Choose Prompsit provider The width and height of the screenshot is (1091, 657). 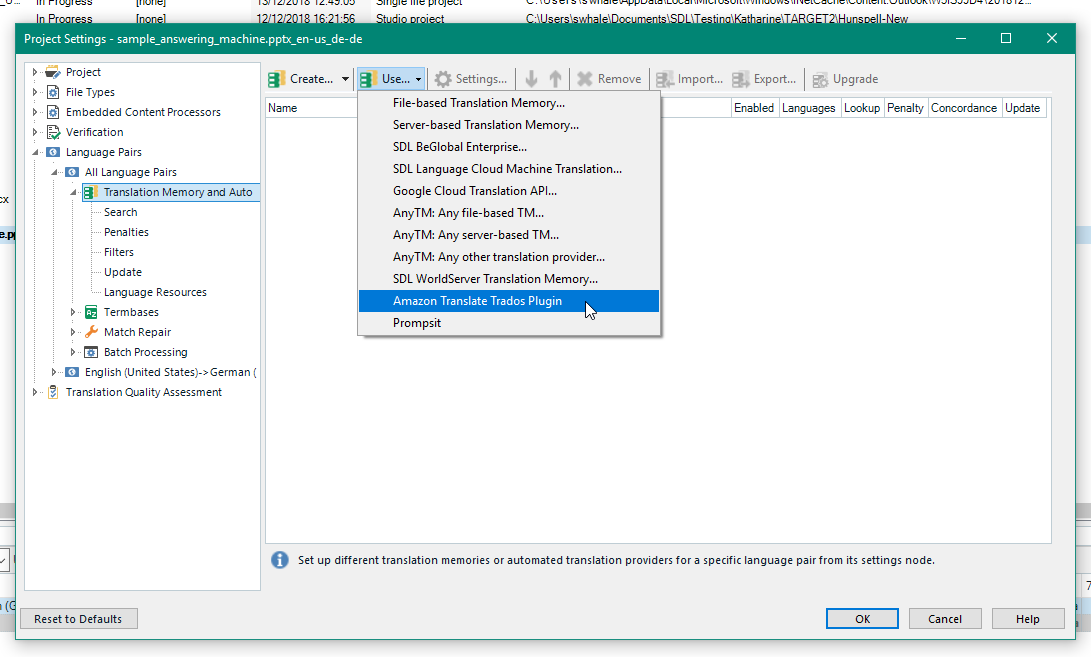(509, 323)
